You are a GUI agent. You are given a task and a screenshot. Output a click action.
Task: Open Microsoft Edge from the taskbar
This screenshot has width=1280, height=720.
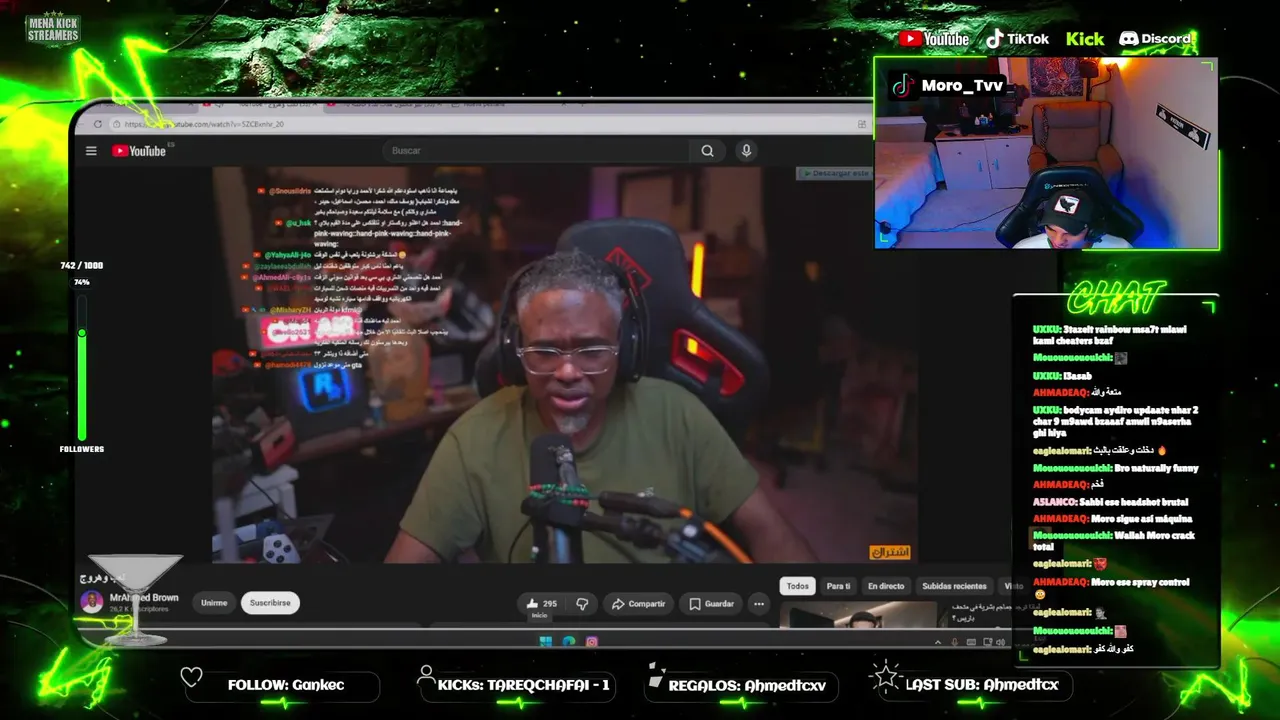coord(569,641)
